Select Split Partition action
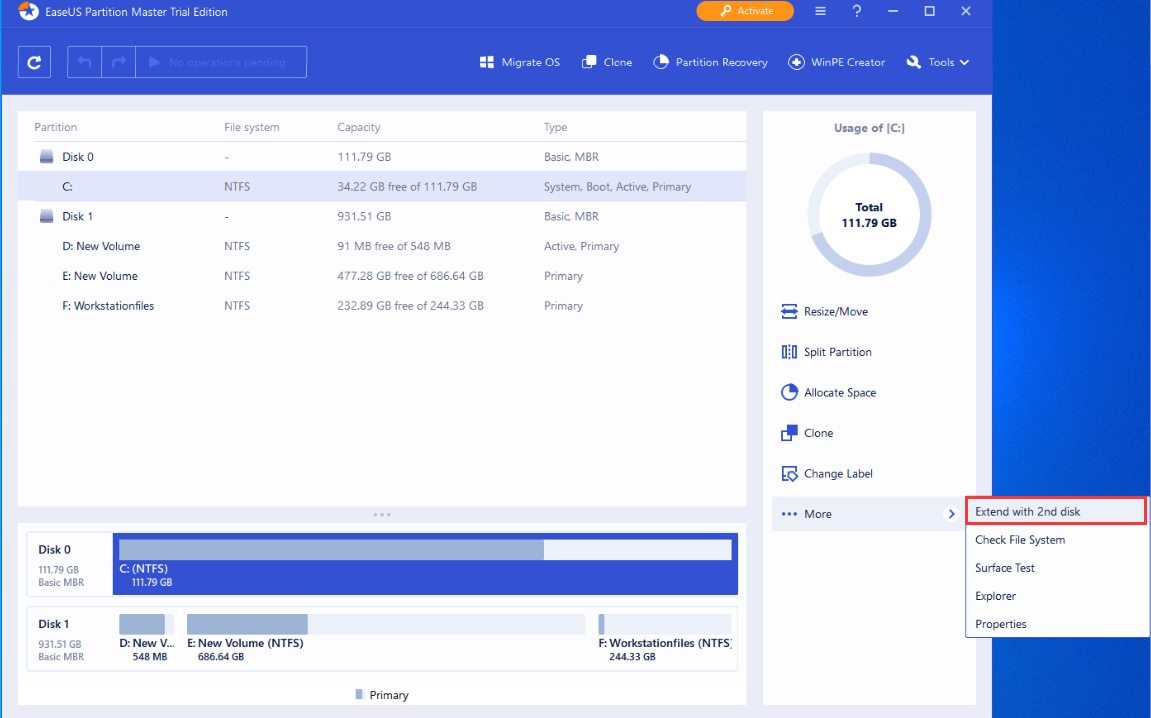This screenshot has width=1151, height=718. [x=837, y=352]
